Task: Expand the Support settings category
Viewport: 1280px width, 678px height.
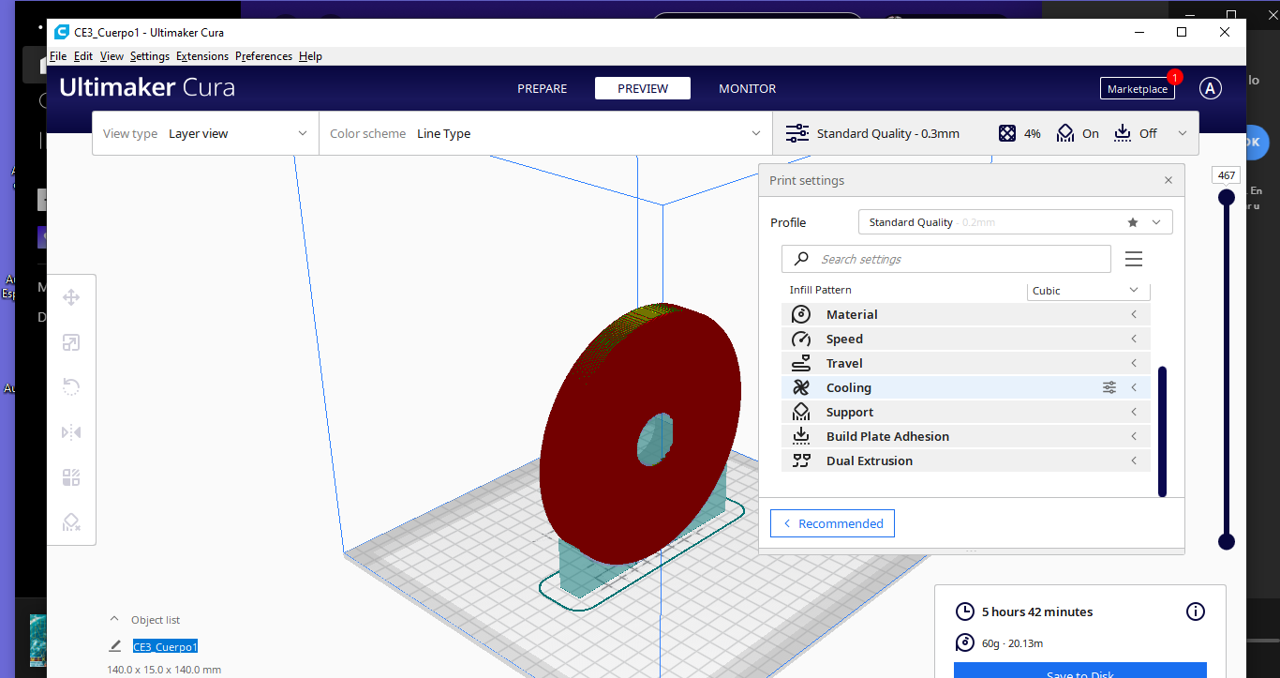Action: coord(966,412)
